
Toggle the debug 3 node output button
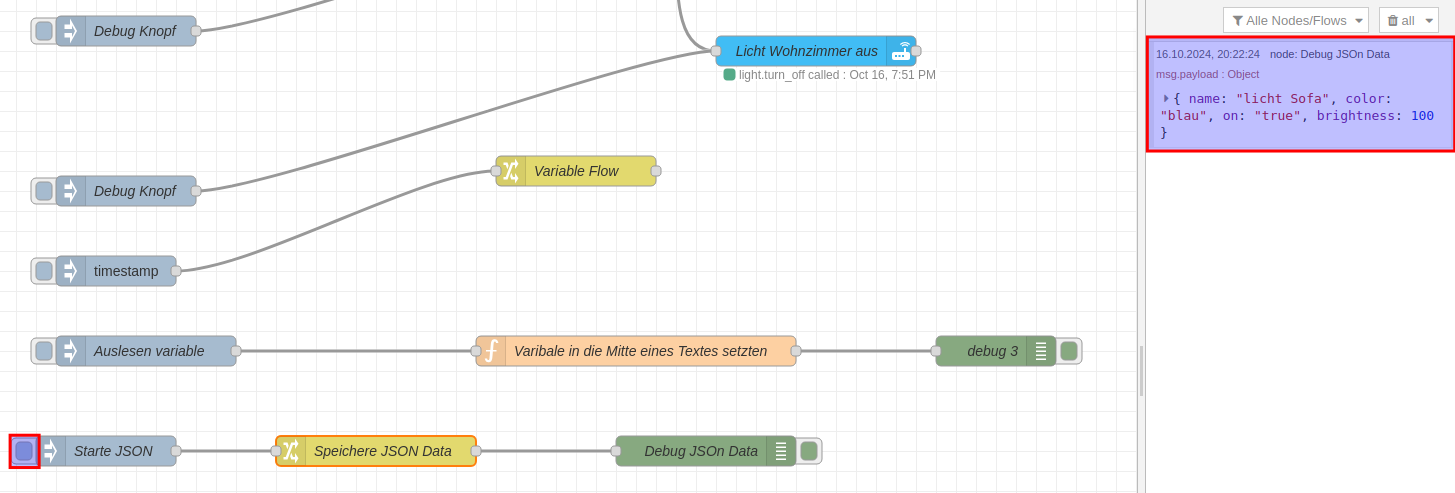point(1069,351)
